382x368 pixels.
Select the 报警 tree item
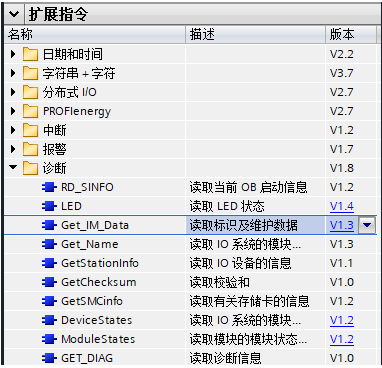[54, 149]
